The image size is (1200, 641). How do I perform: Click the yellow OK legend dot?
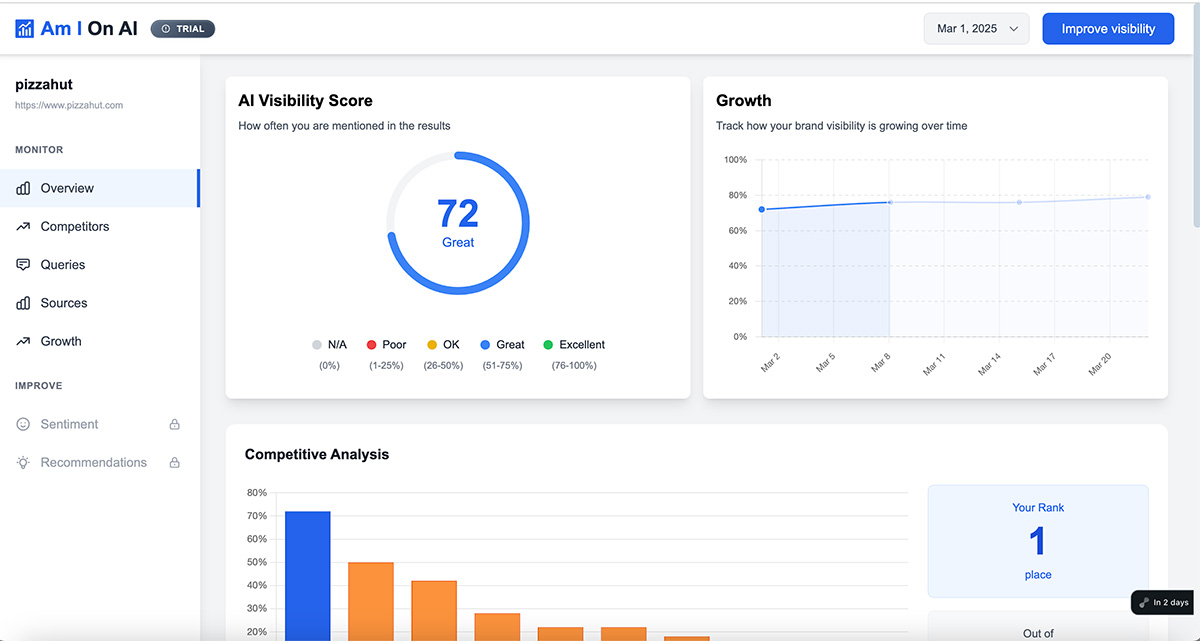click(x=432, y=345)
